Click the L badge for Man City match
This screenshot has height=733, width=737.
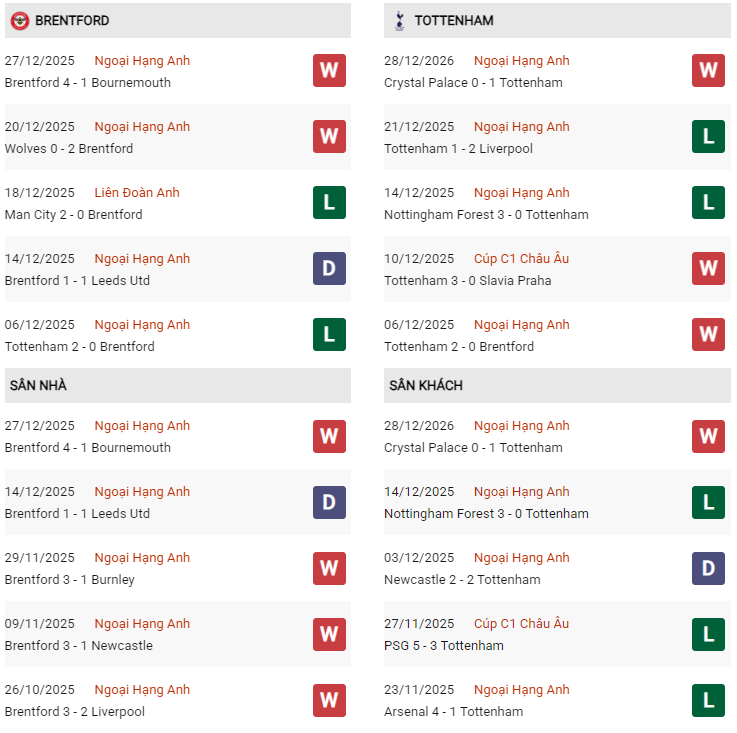click(x=329, y=203)
